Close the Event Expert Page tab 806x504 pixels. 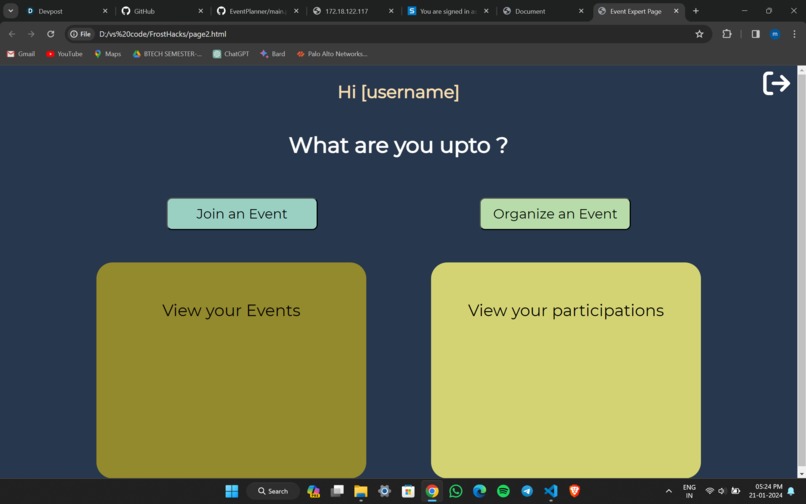676,11
